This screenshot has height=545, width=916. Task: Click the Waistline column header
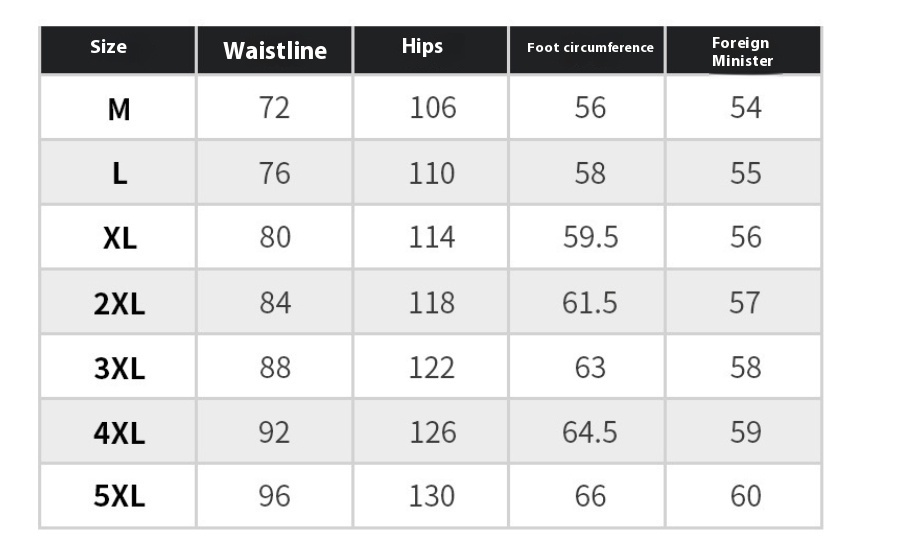(275, 51)
